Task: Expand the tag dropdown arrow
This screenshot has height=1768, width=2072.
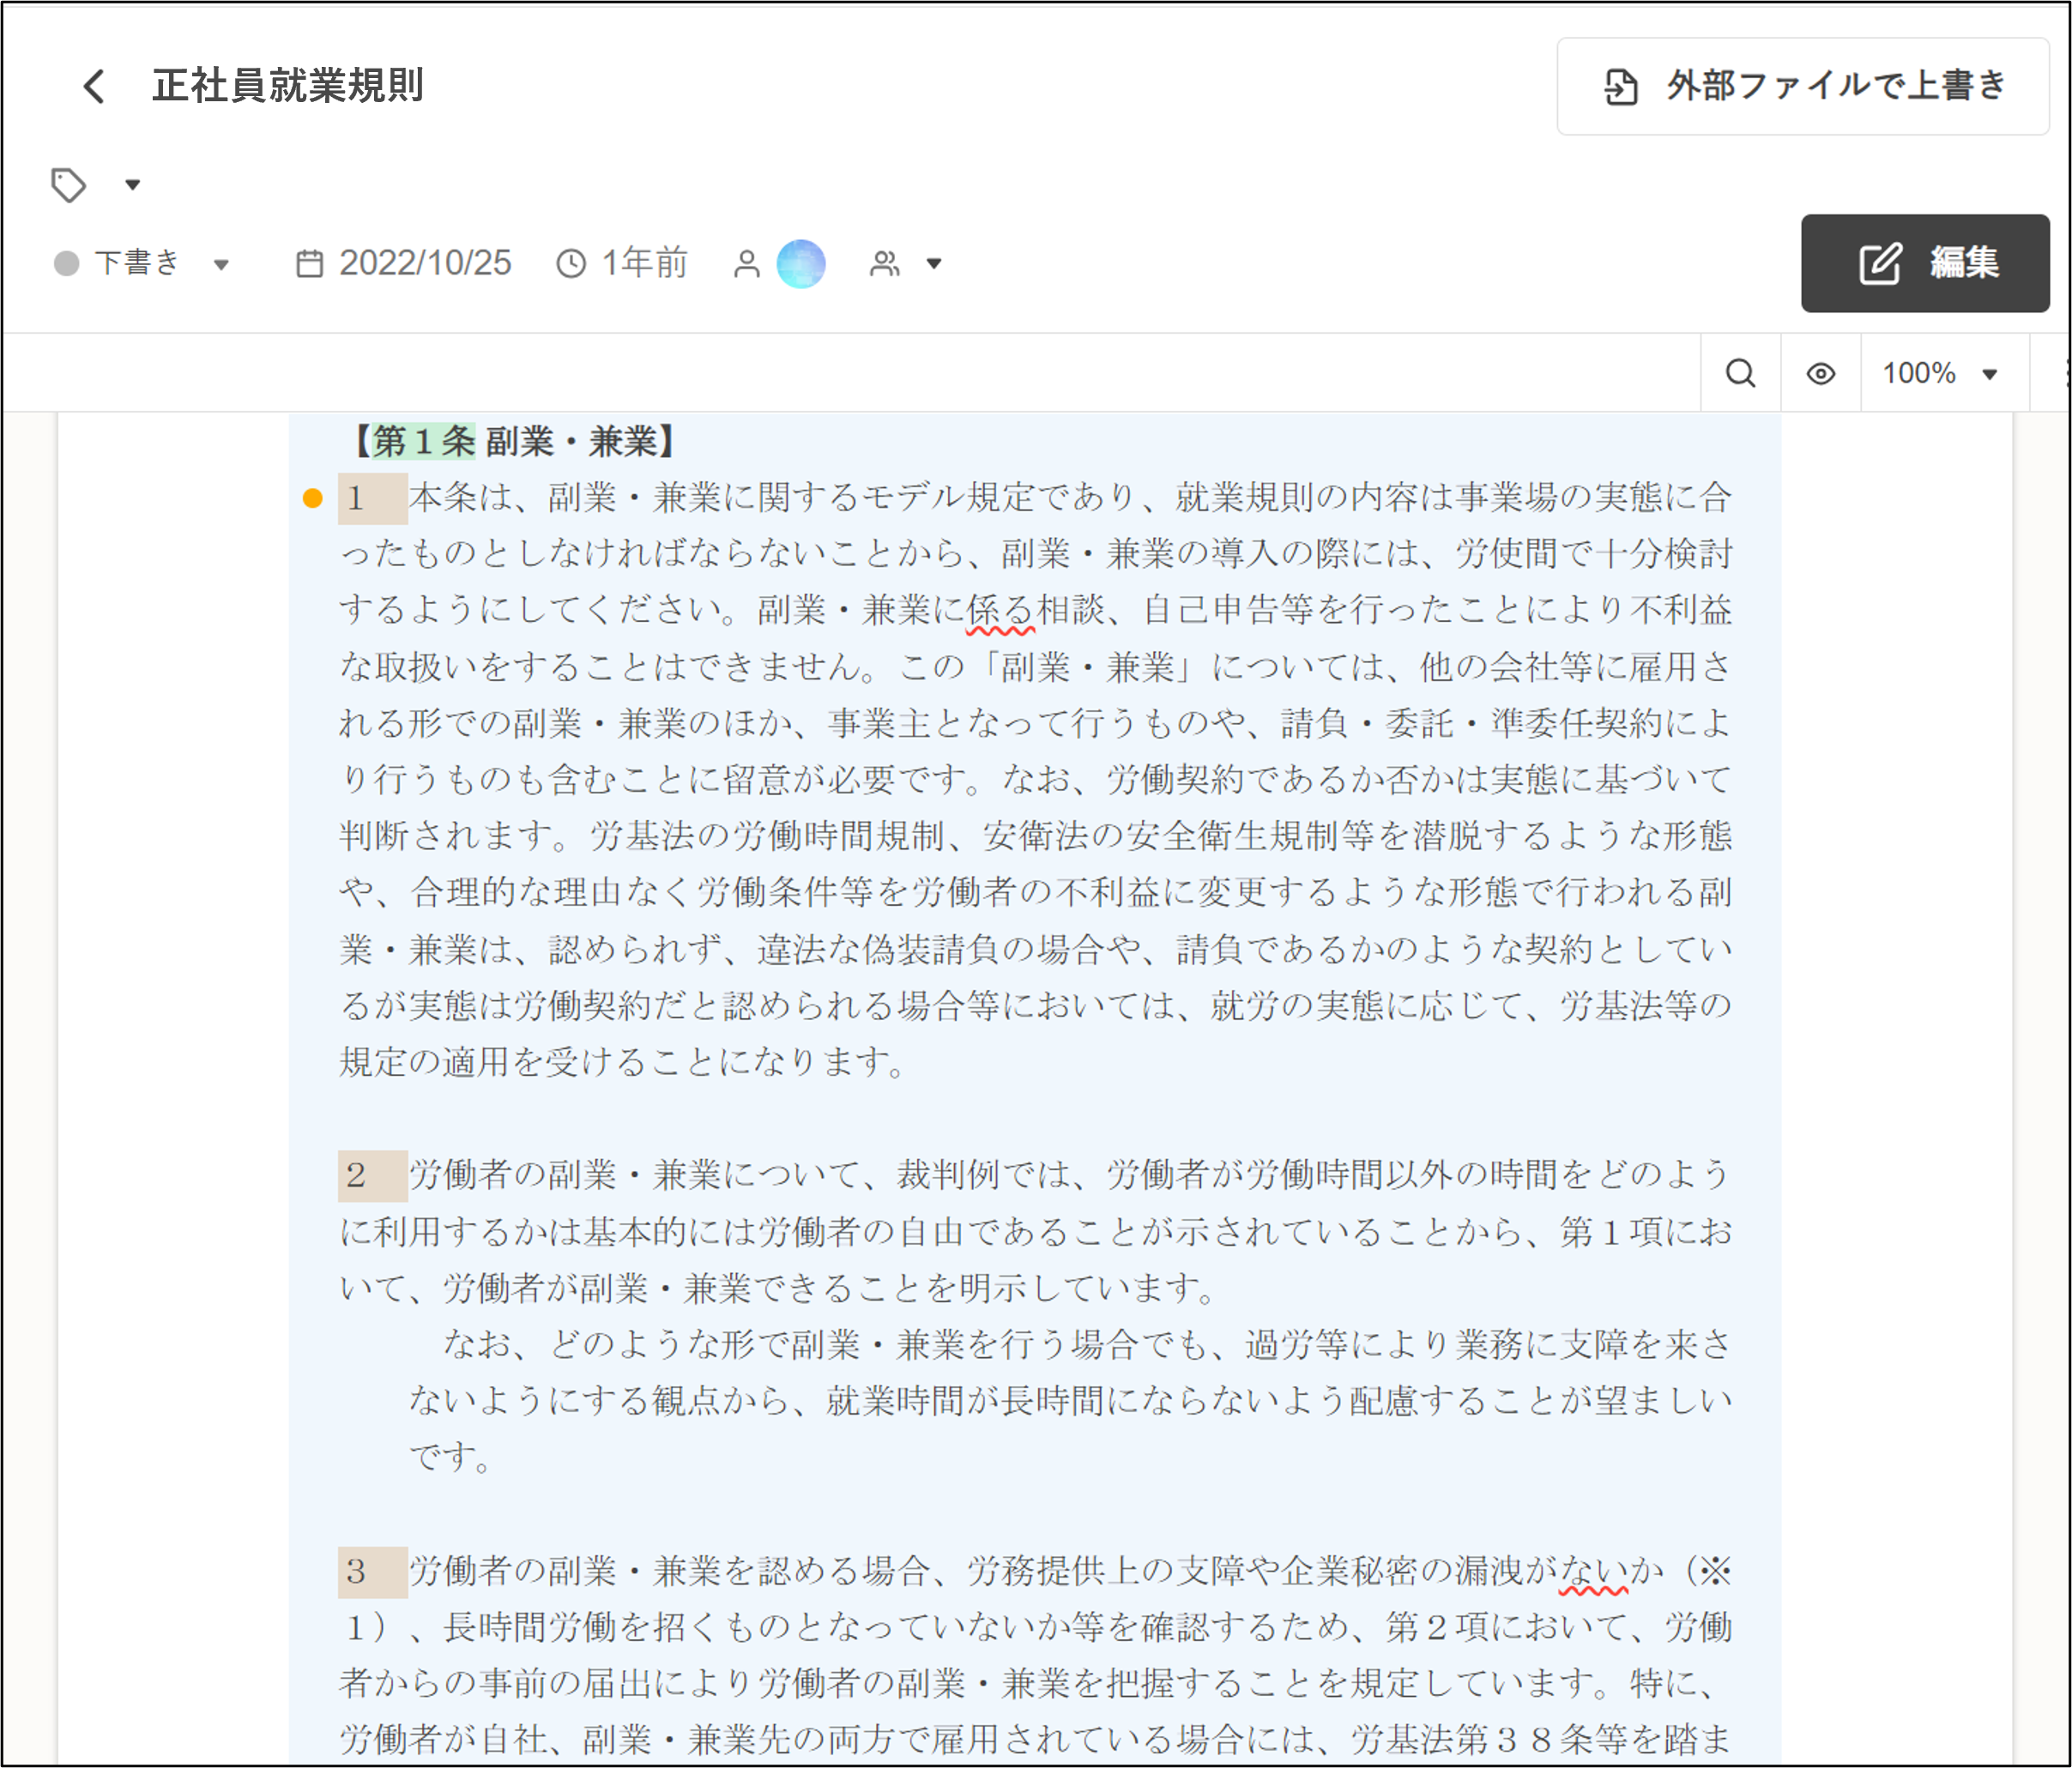Action: point(133,184)
